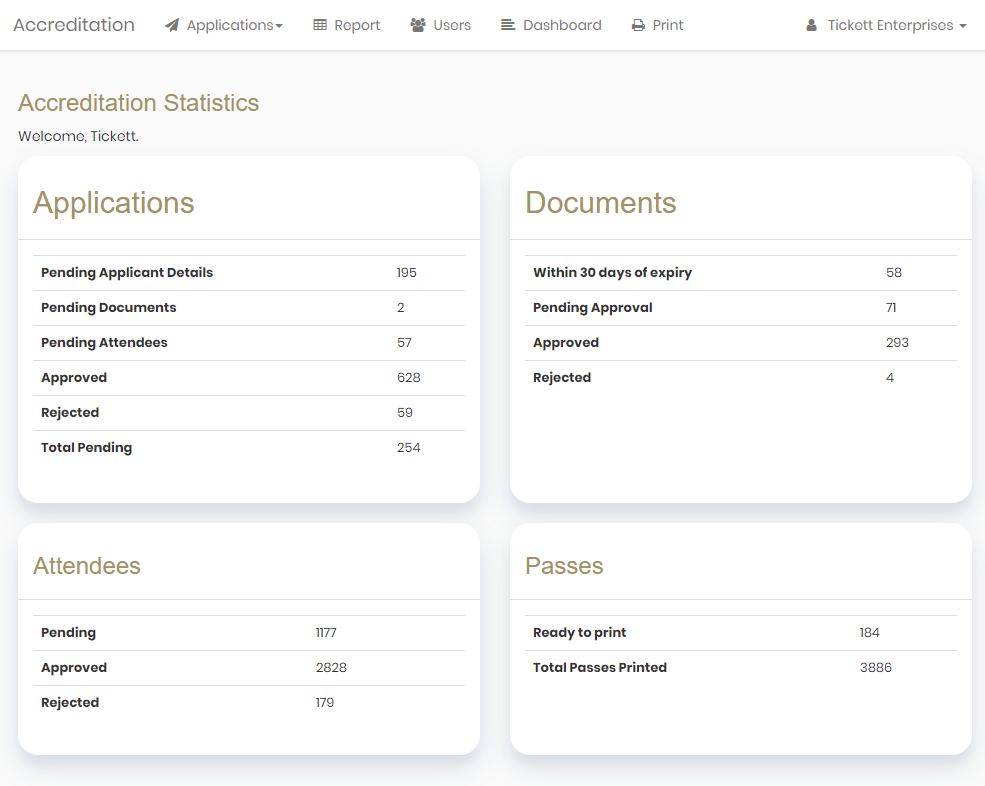Click the Accreditation Statistics heading

[x=138, y=103]
